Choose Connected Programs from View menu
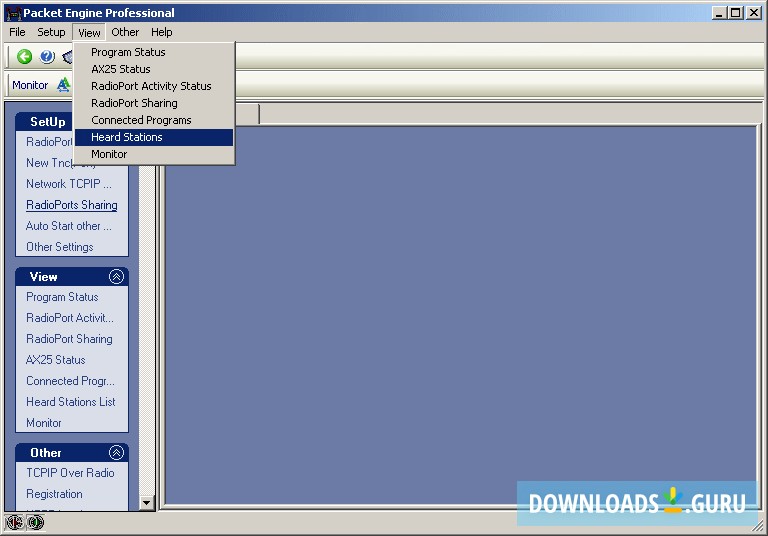Screen dimensions: 768x536 (154, 120)
